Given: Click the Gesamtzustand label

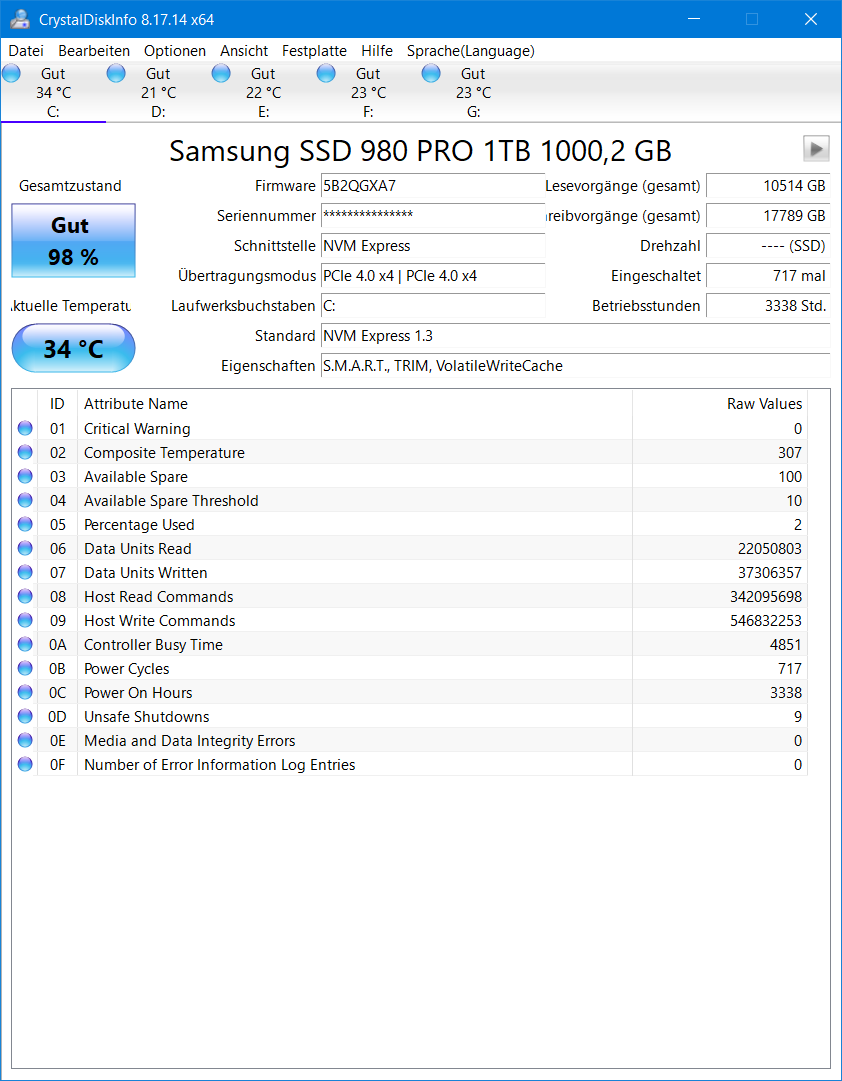Looking at the screenshot, I should pos(70,185).
